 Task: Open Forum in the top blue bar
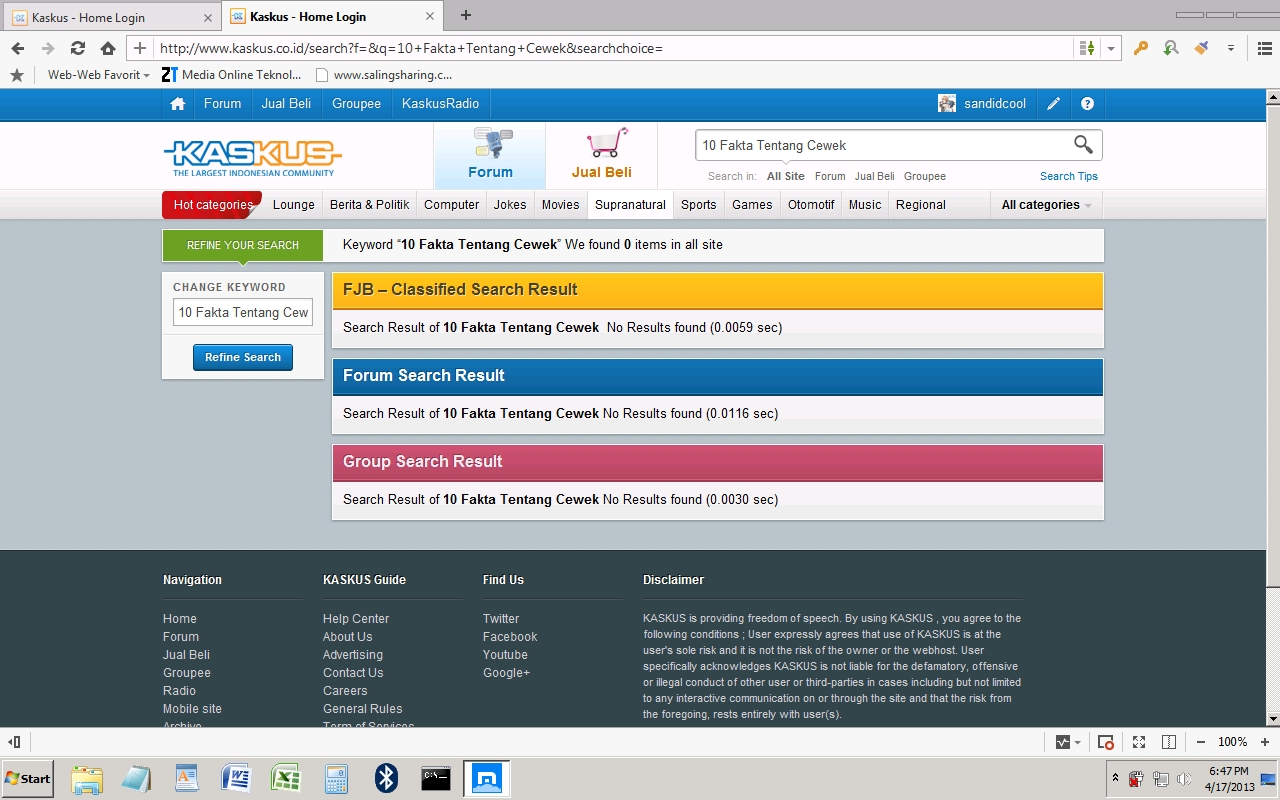coord(222,104)
